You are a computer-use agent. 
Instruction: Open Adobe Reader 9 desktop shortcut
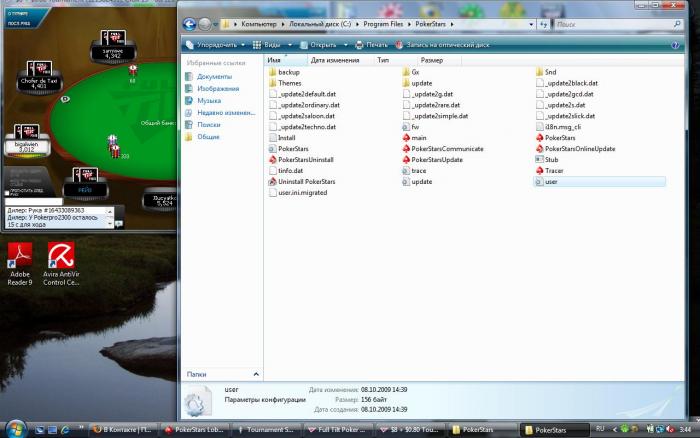click(20, 263)
